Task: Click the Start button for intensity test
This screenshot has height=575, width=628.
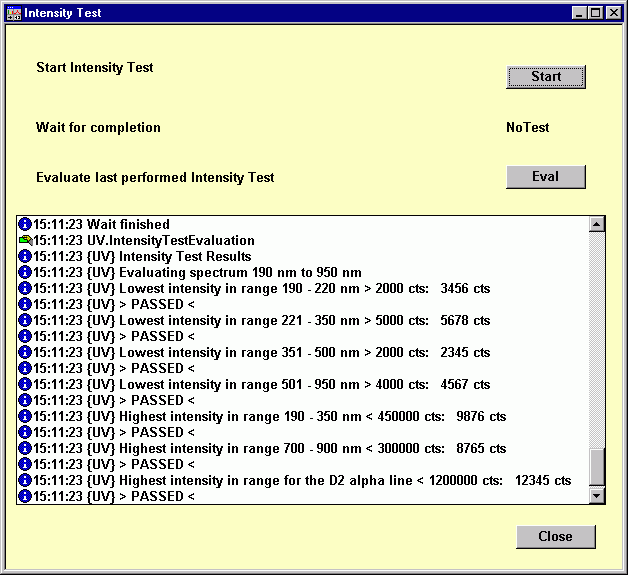Action: (x=546, y=77)
